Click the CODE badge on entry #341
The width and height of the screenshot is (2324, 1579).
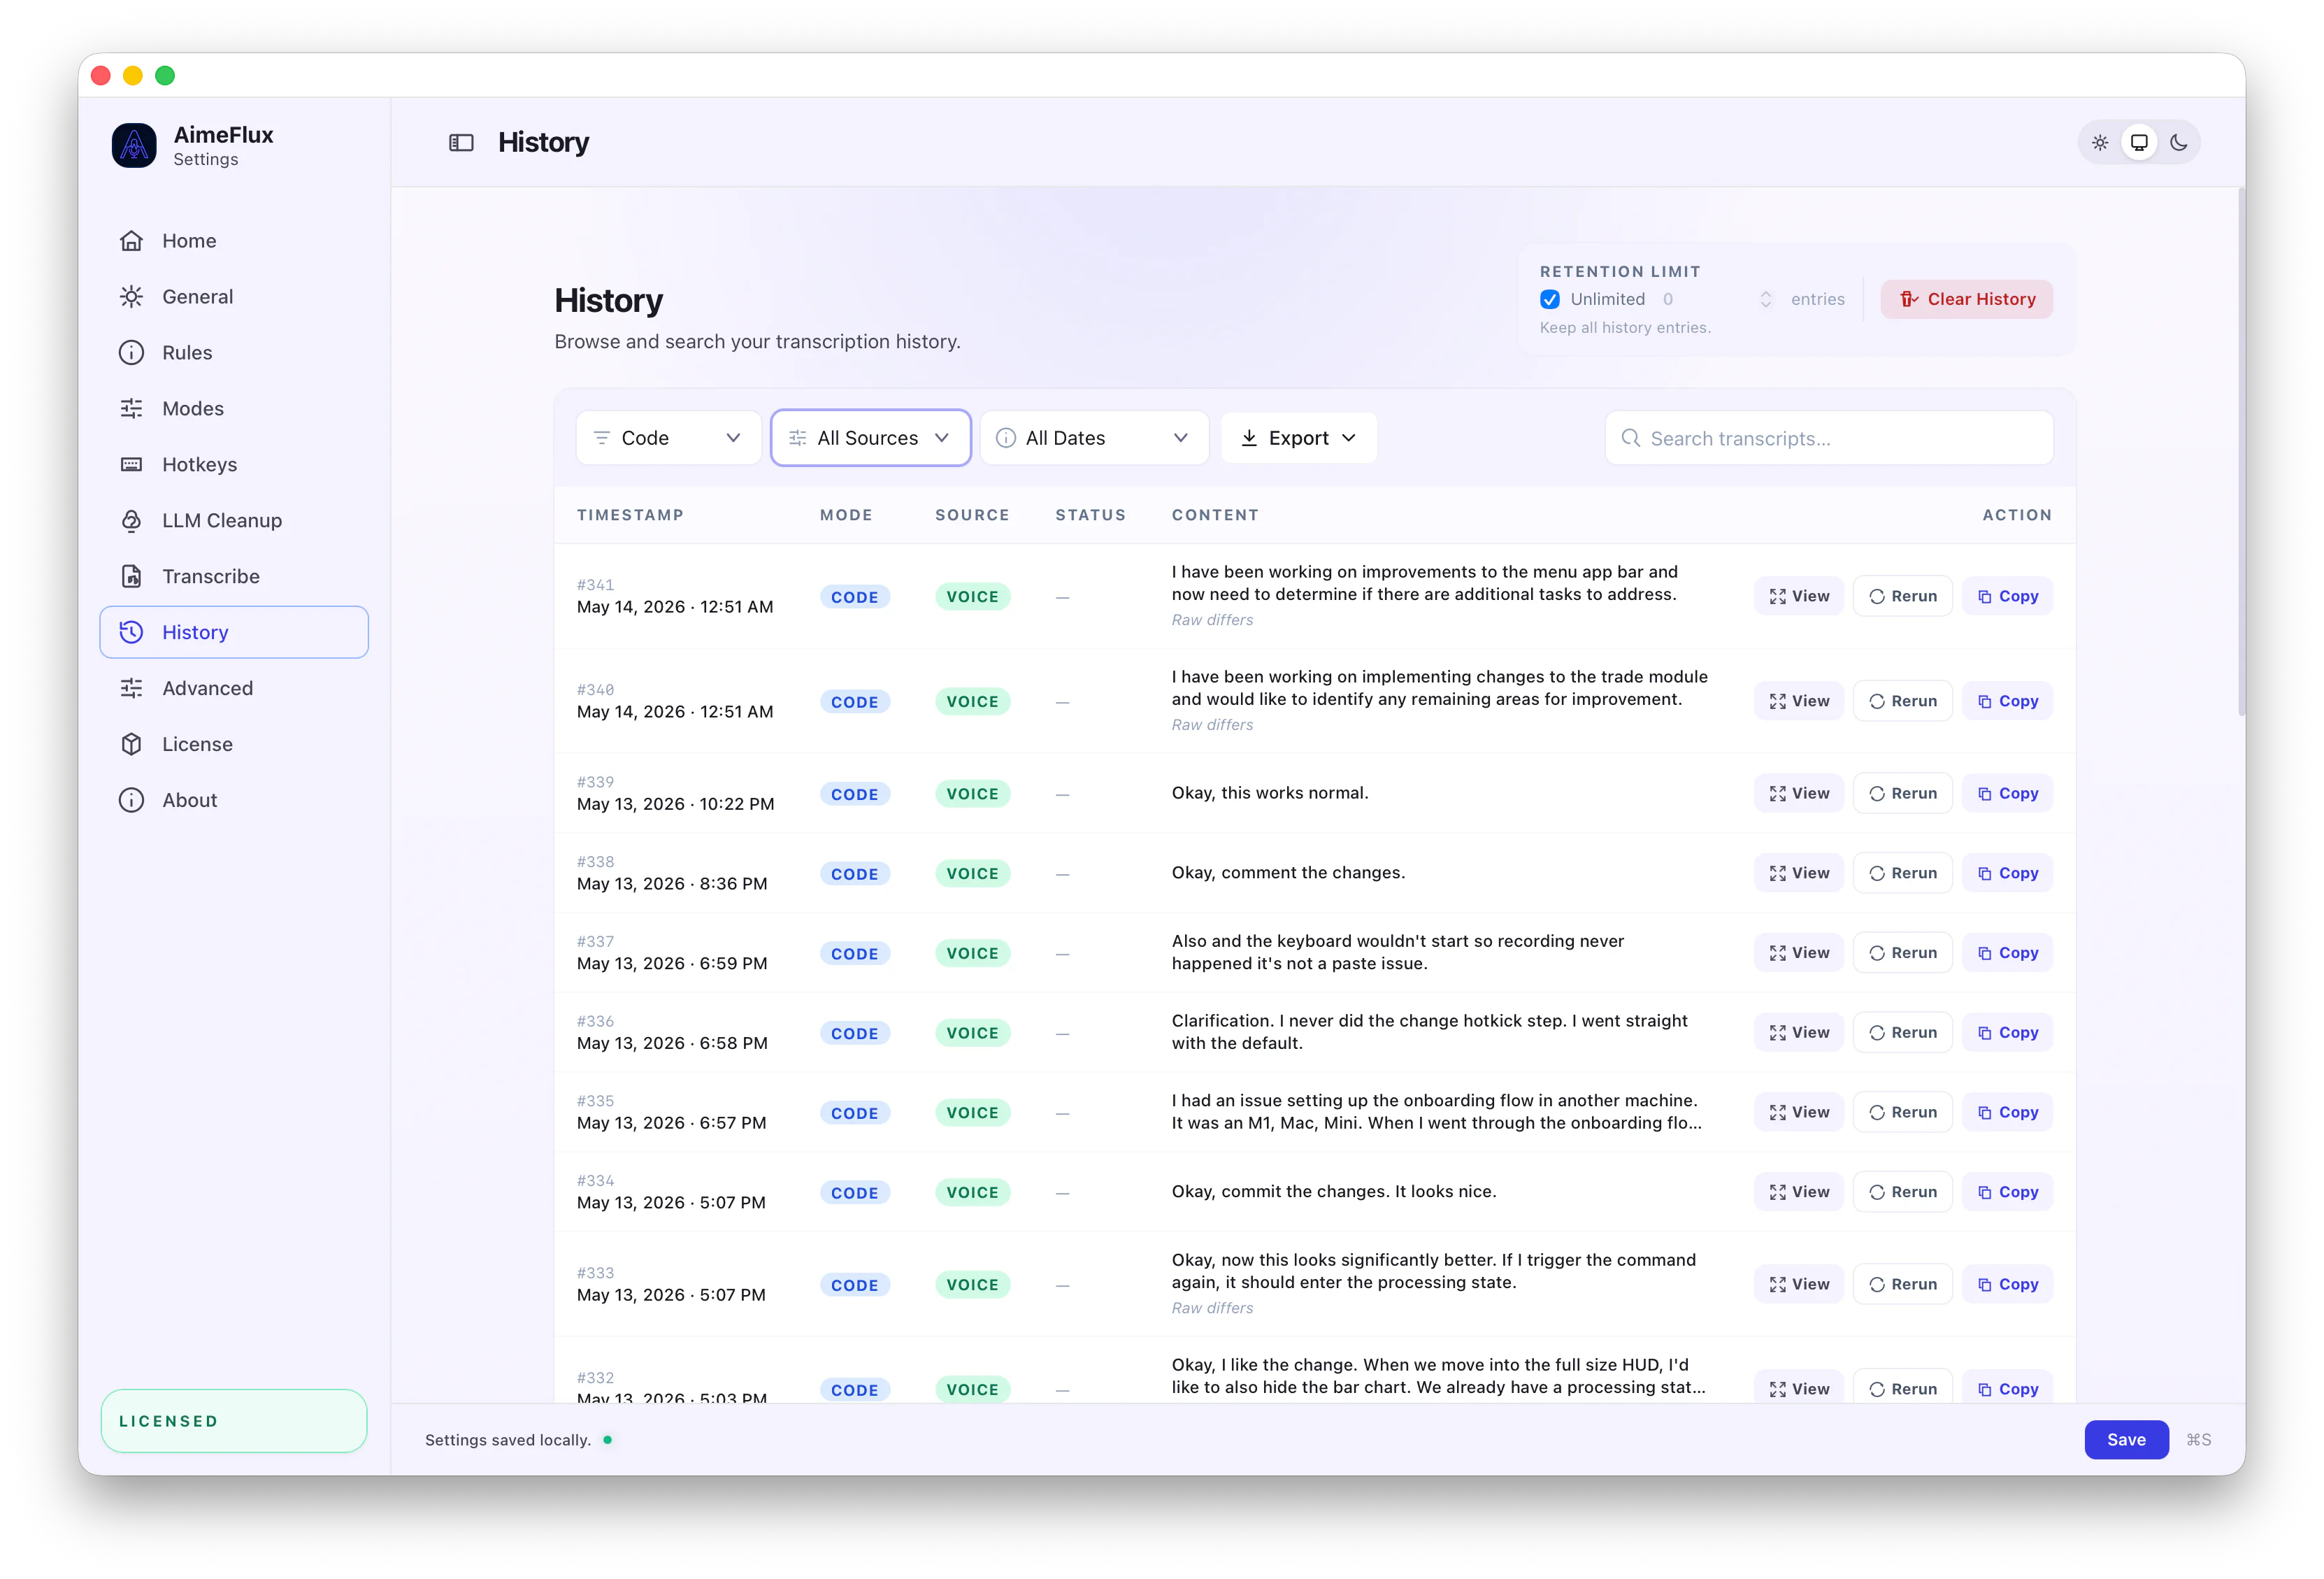click(x=854, y=597)
